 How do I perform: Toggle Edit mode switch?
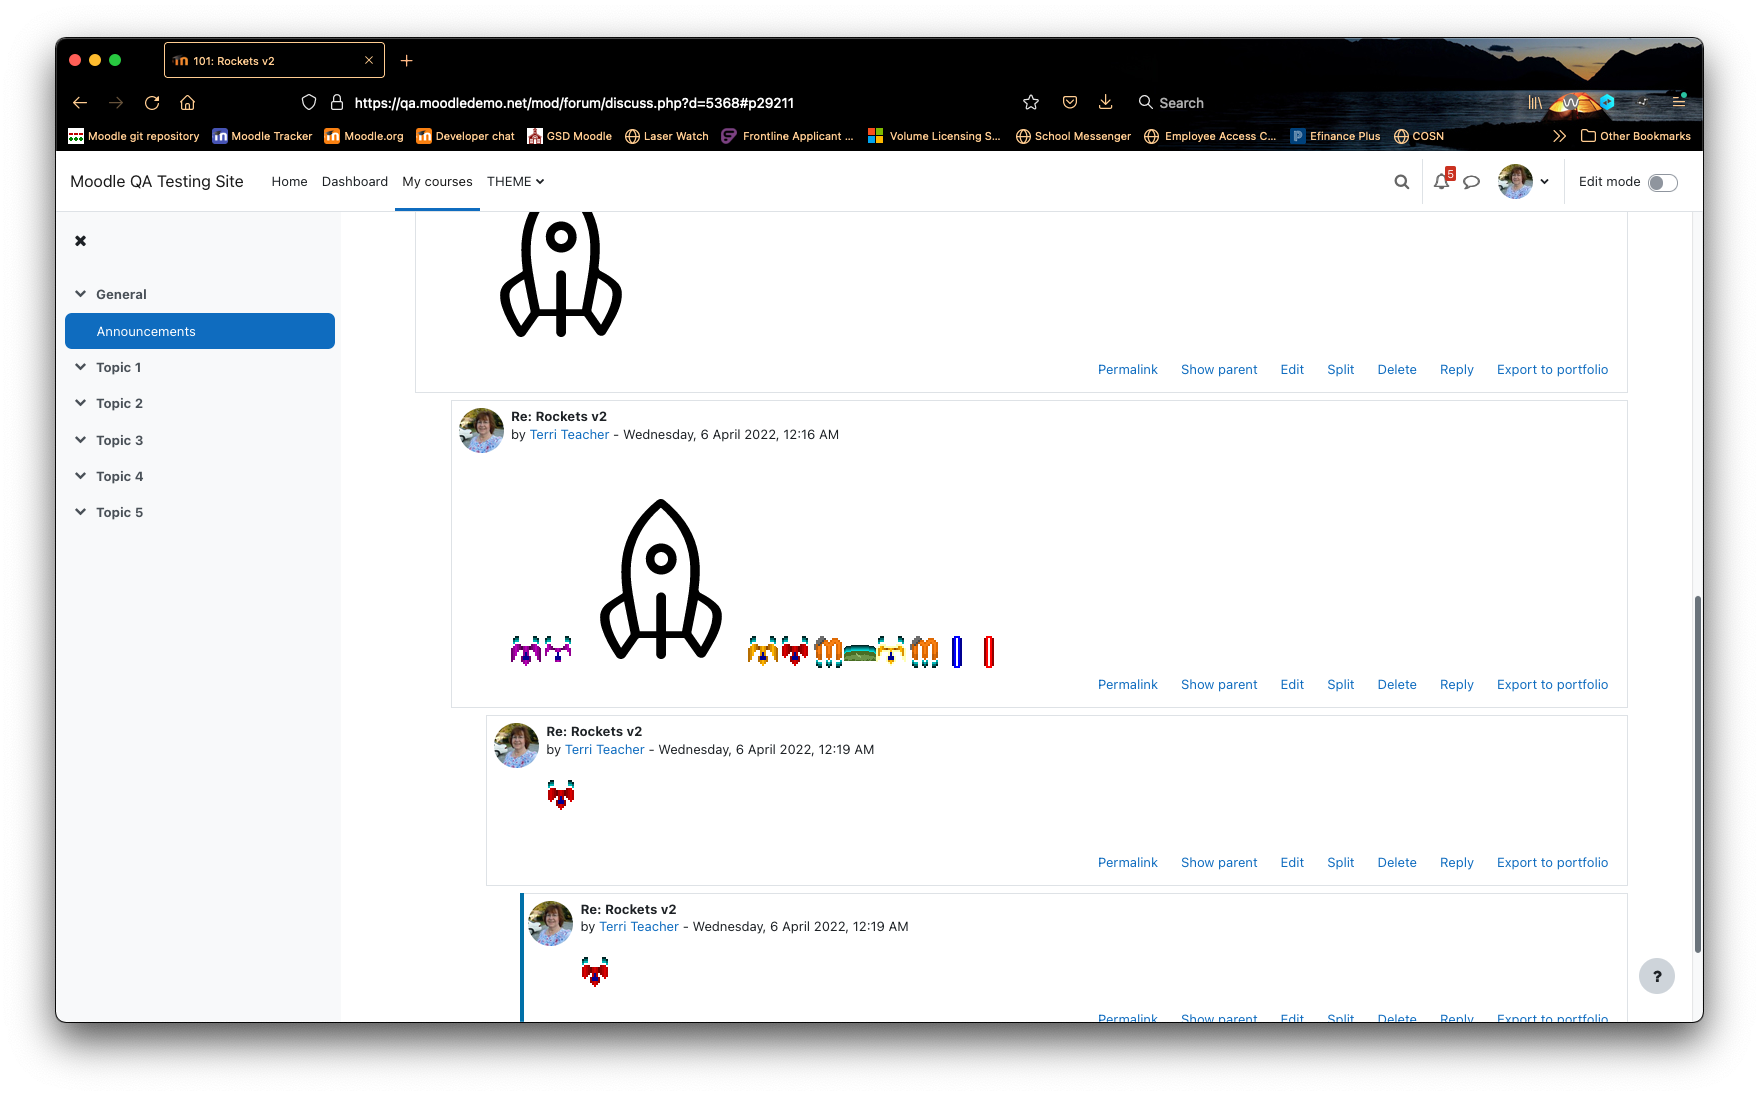(x=1662, y=182)
